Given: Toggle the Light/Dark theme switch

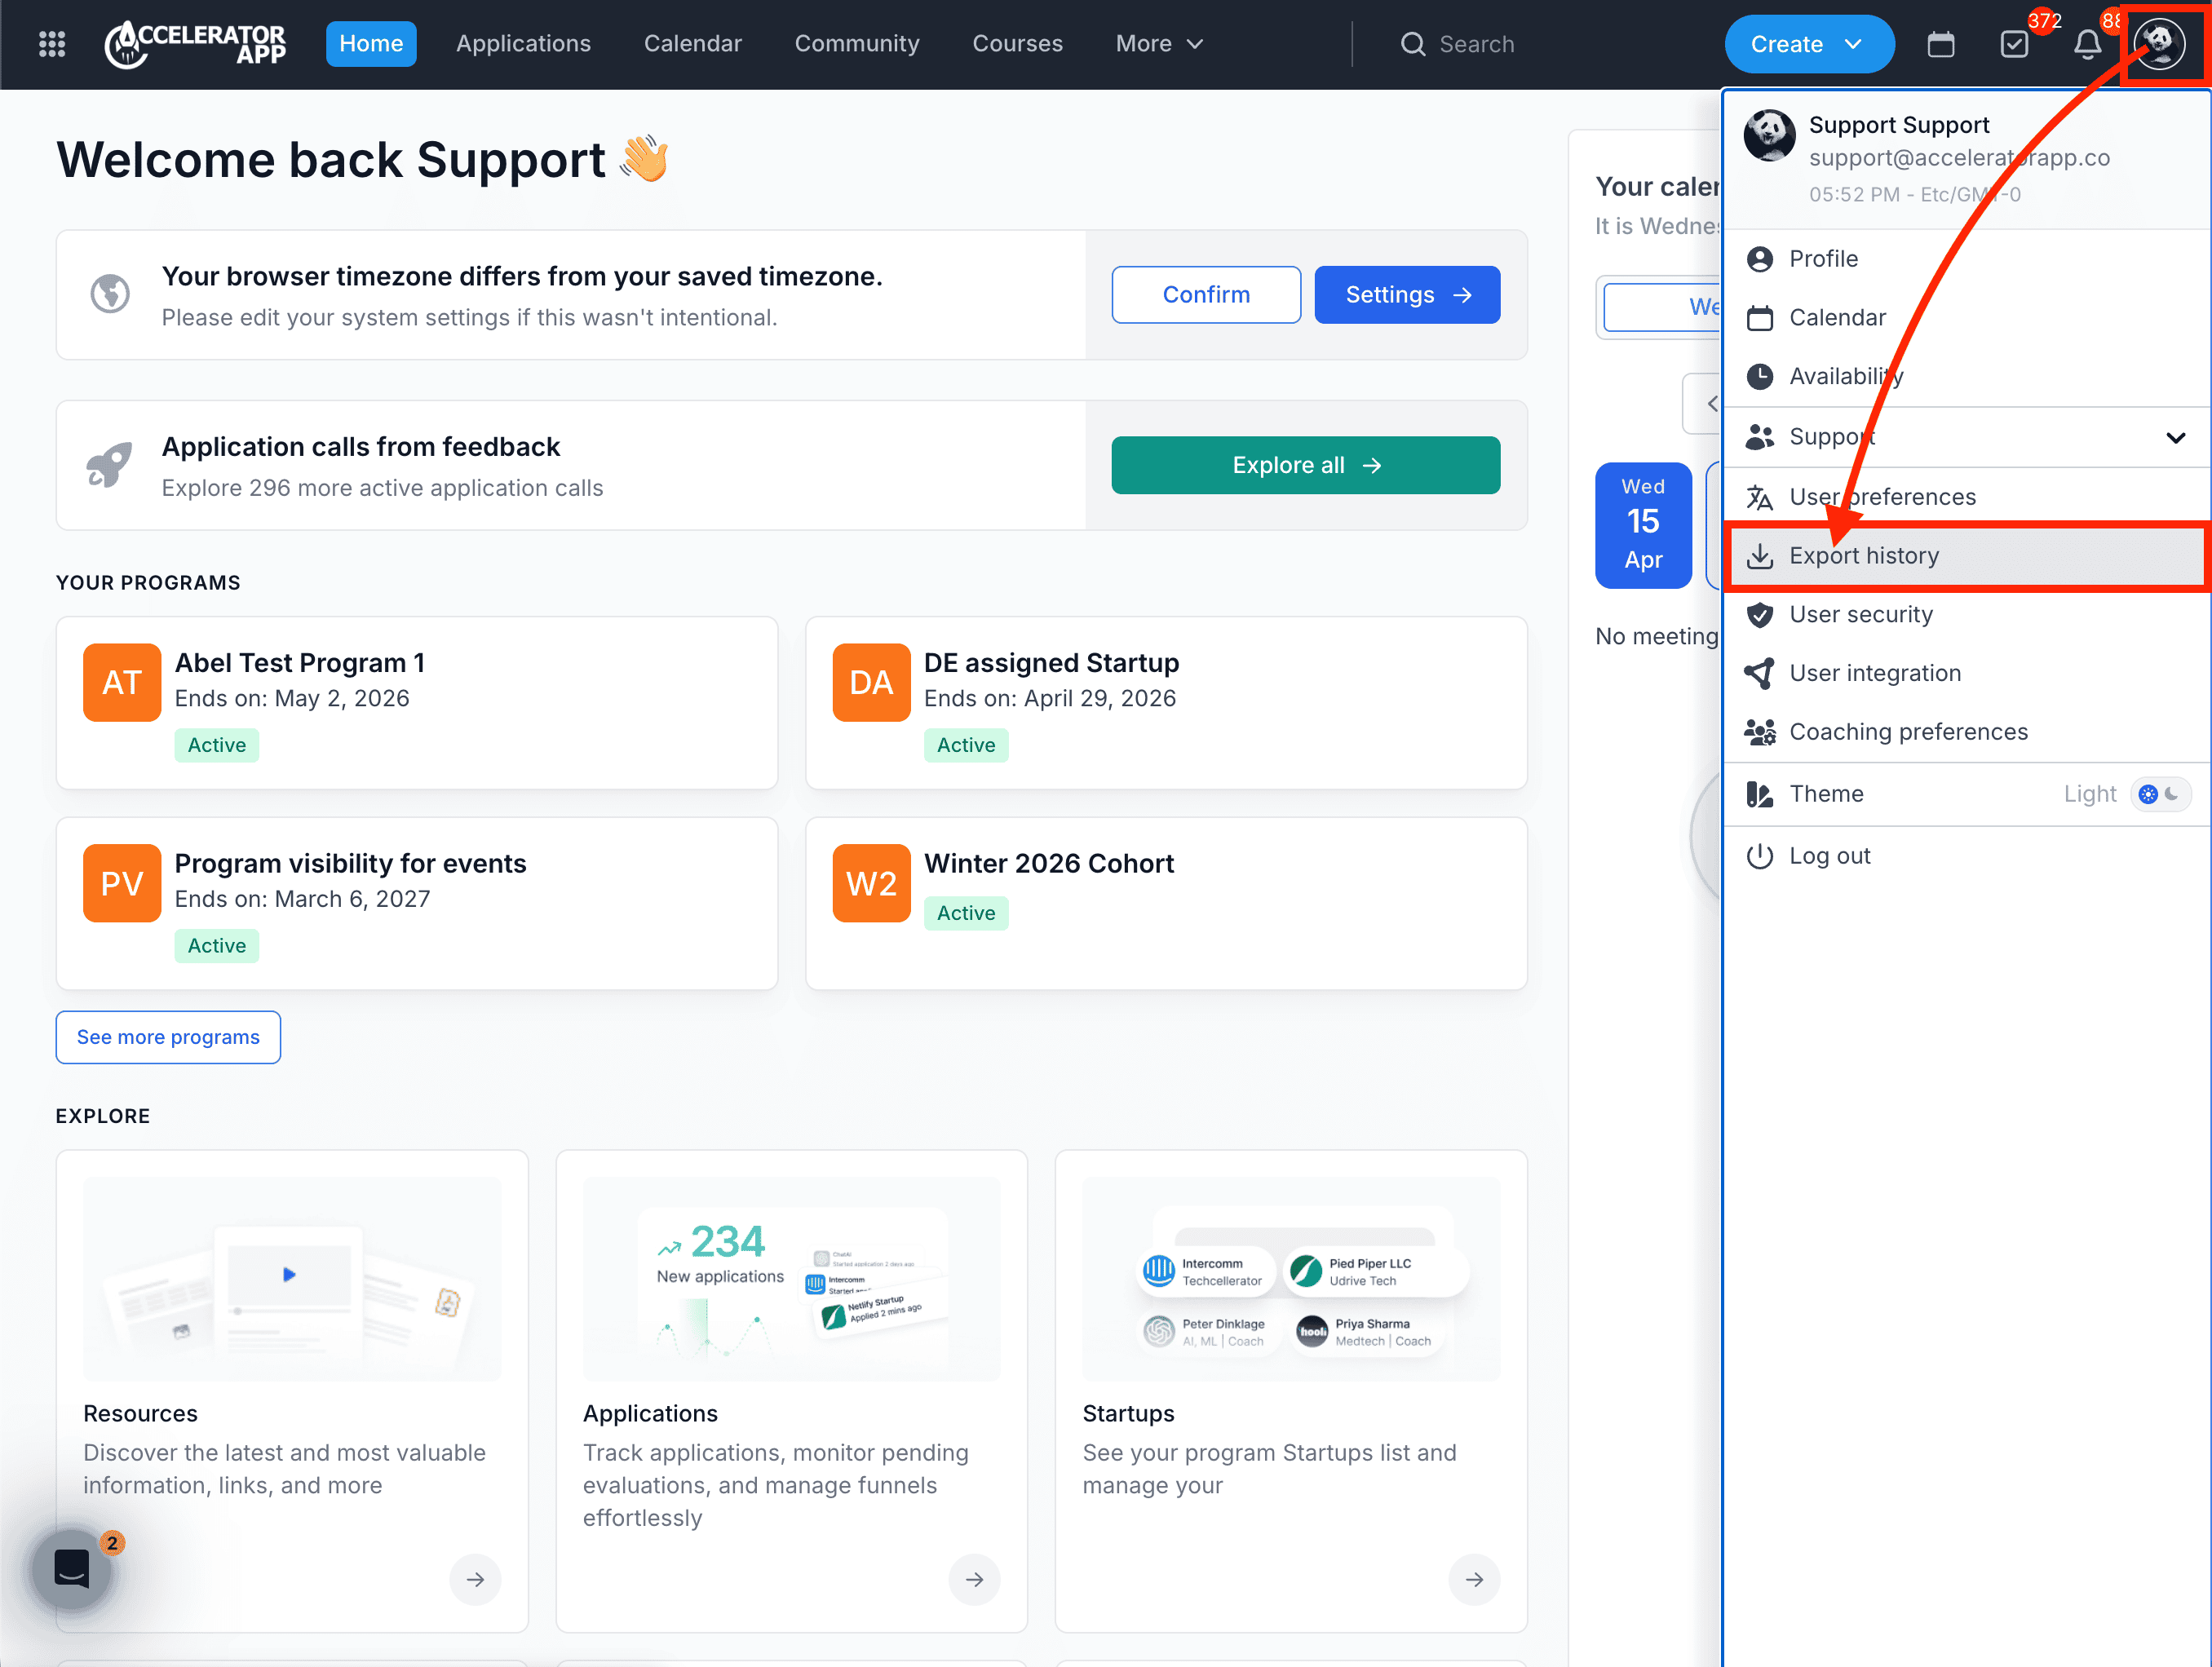Looking at the screenshot, I should pos(2159,794).
